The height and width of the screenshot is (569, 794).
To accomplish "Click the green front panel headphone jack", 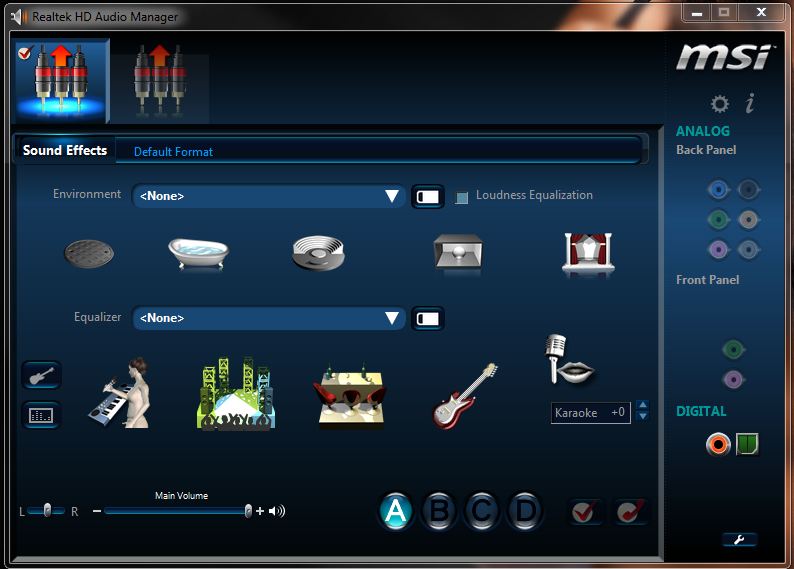I will (733, 349).
